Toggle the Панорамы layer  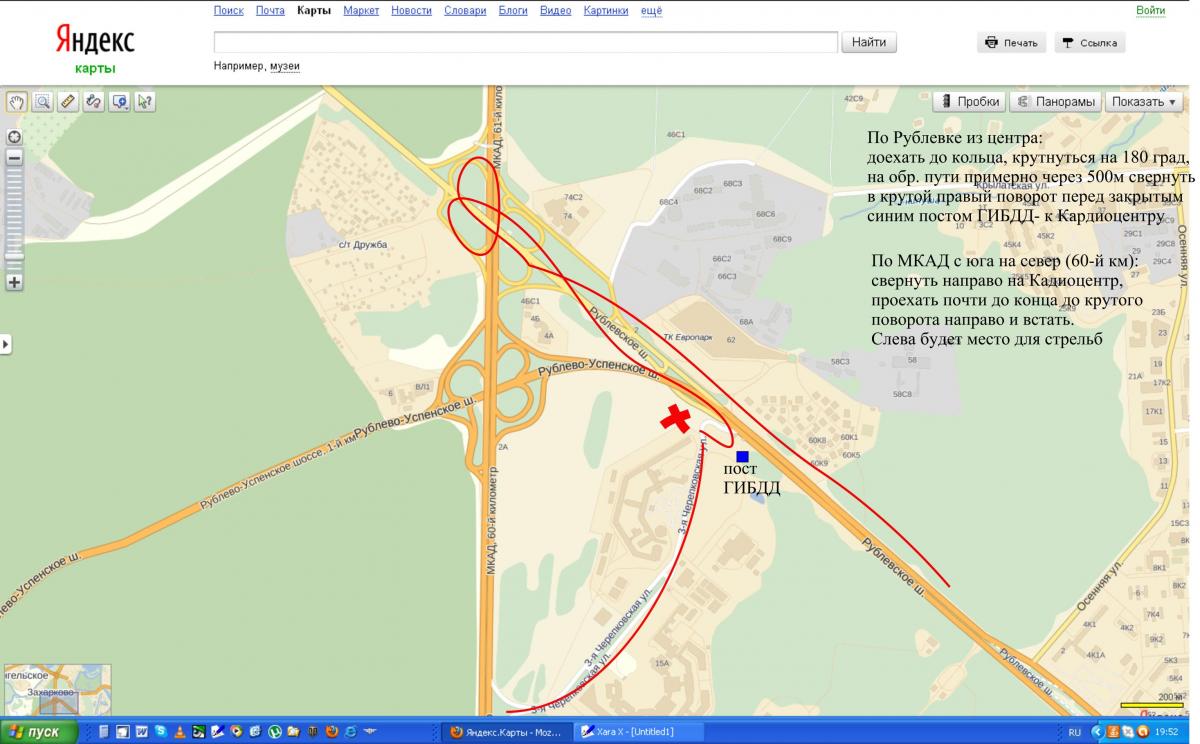click(x=1055, y=101)
